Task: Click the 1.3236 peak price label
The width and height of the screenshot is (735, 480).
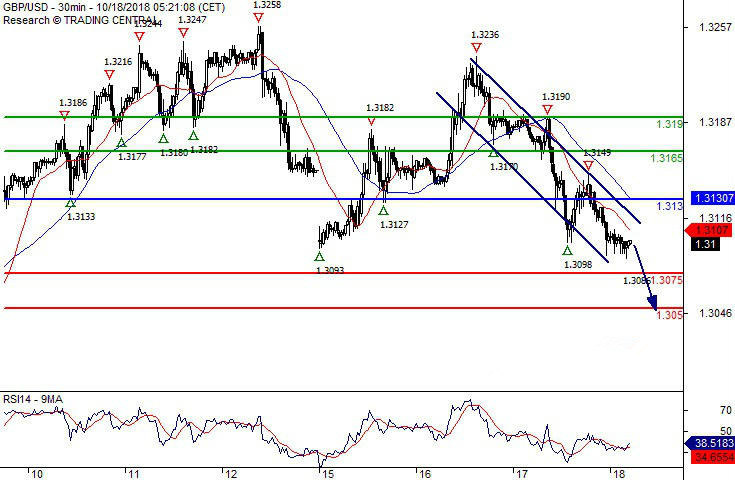Action: point(485,35)
